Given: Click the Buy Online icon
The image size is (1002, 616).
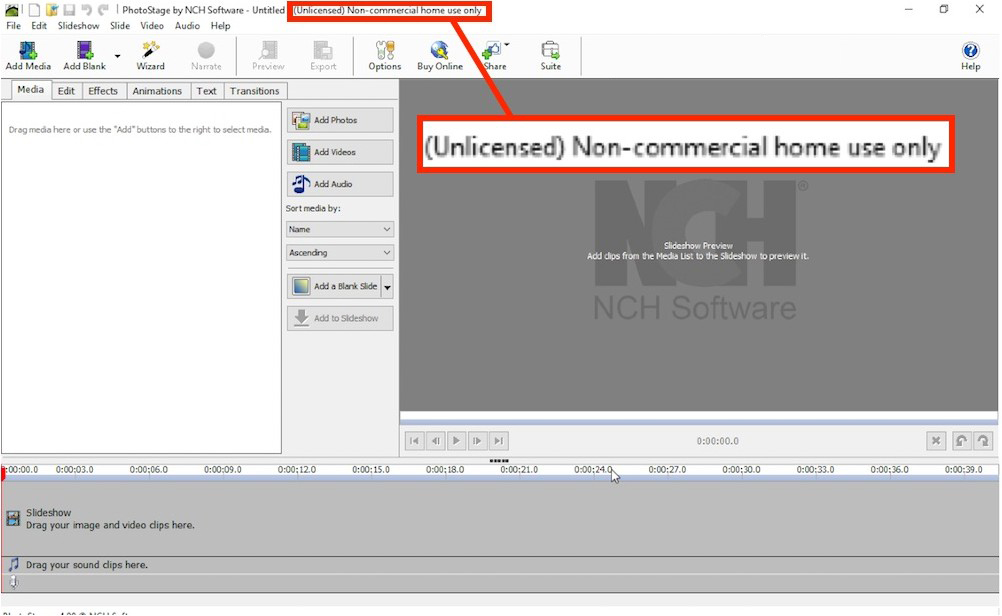Looking at the screenshot, I should pyautogui.click(x=440, y=56).
